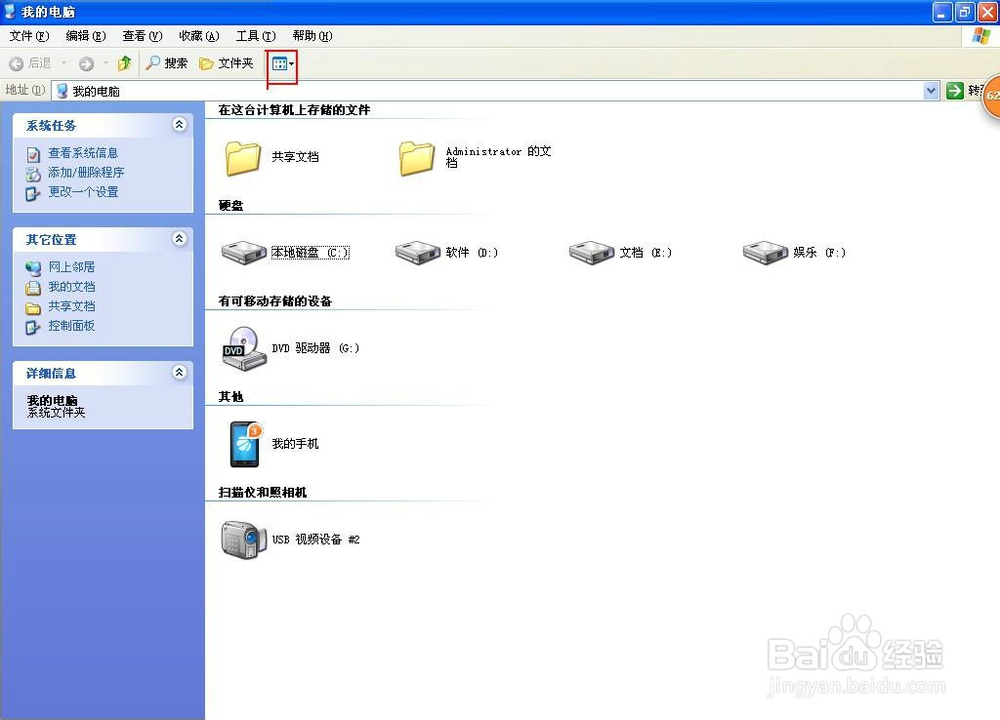Open the 编辑(E) menu
This screenshot has height=720, width=1000.
85,36
